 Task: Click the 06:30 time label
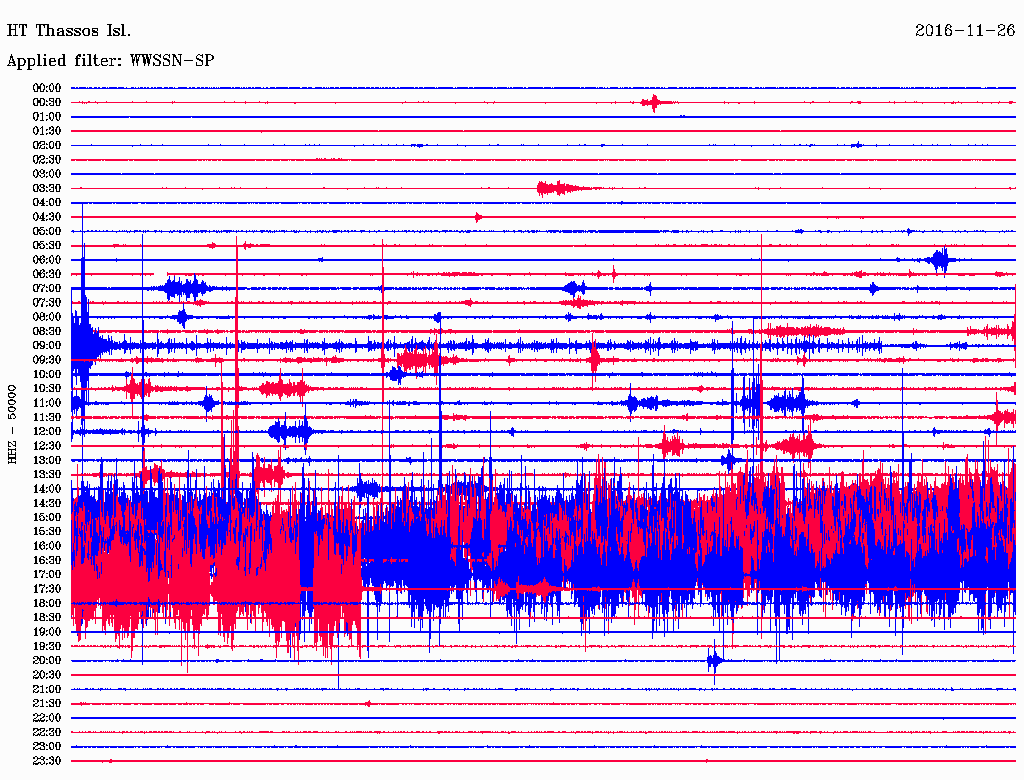tap(47, 274)
